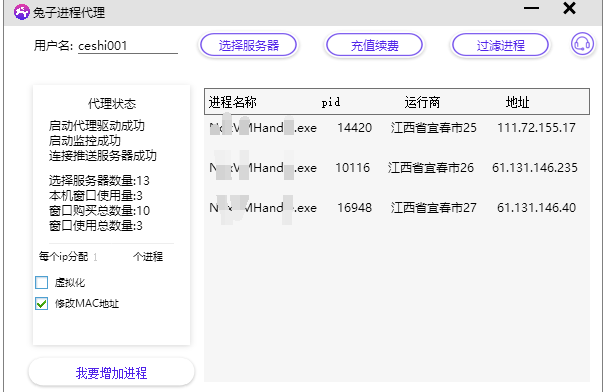Click the 选择服务器数量:13 line
The height and width of the screenshot is (392, 607).
99,181
